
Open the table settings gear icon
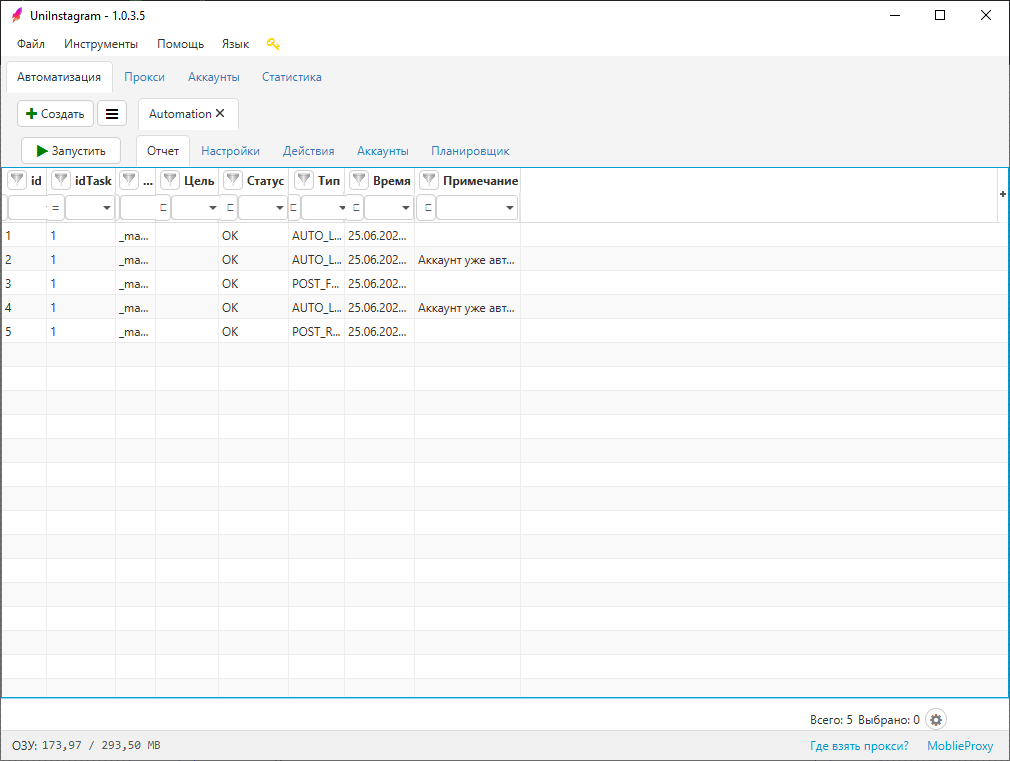pyautogui.click(x=935, y=719)
